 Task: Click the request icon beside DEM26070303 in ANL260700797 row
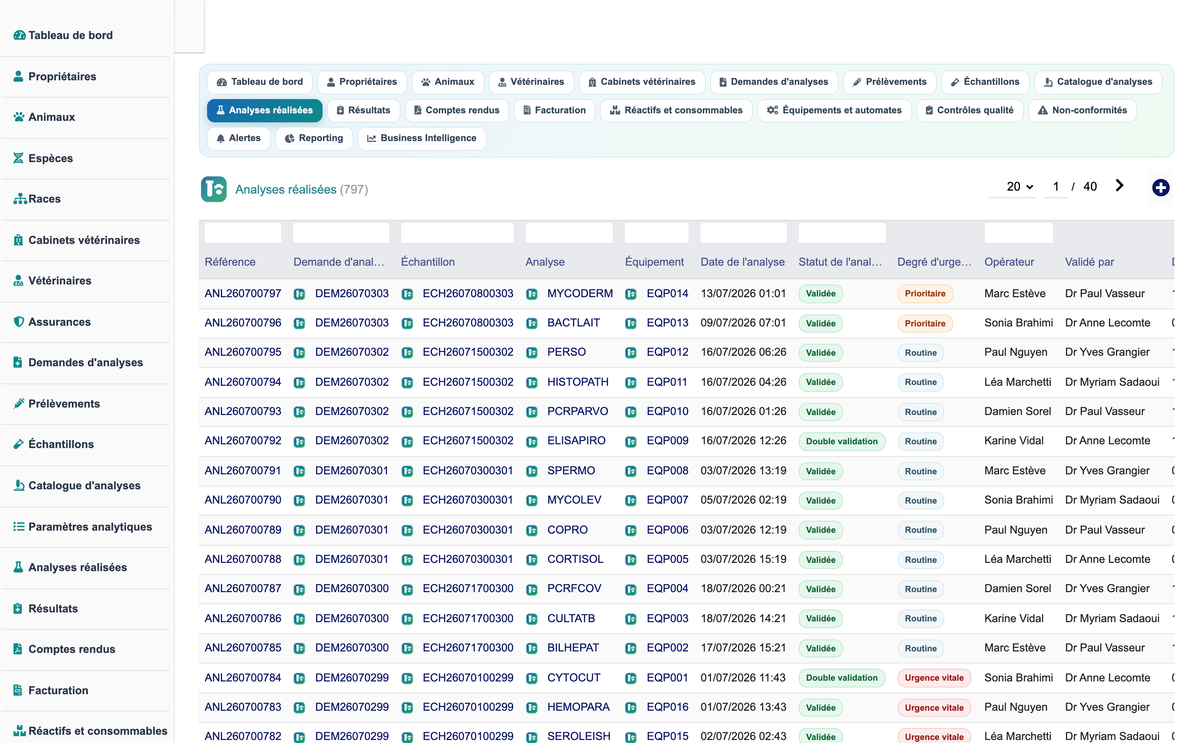299,294
